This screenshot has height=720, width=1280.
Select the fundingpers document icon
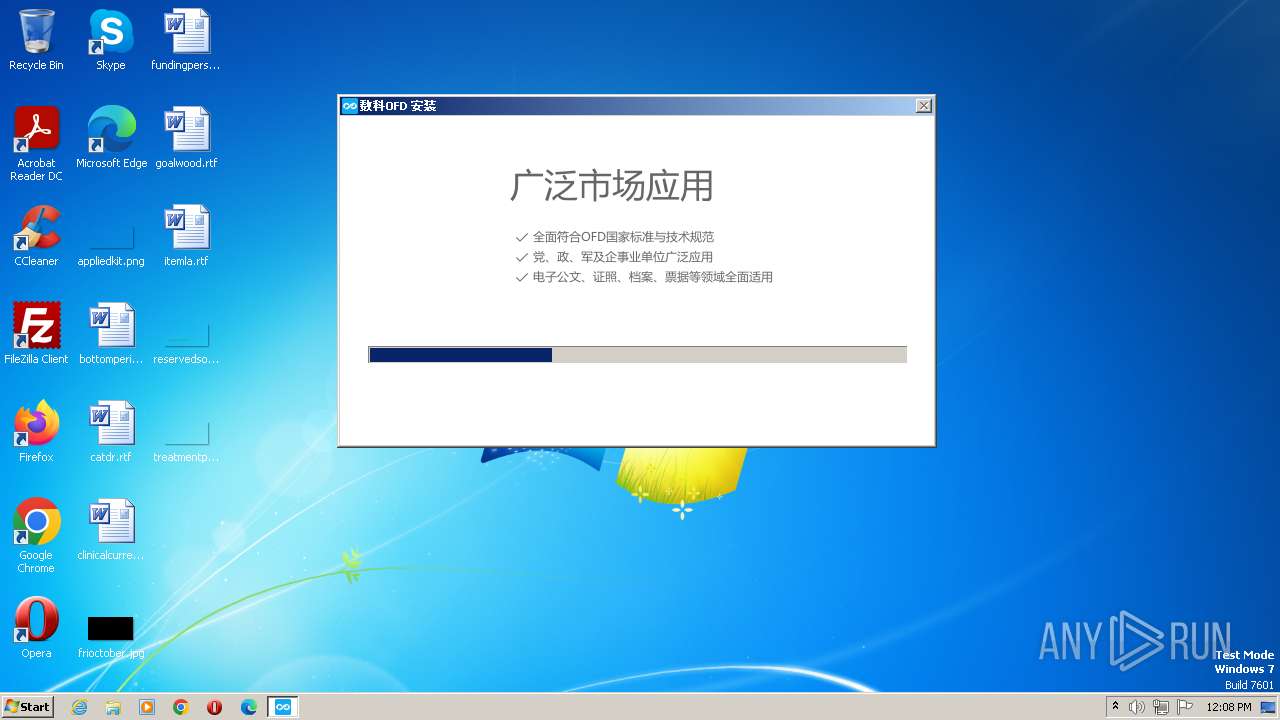pyautogui.click(x=186, y=40)
